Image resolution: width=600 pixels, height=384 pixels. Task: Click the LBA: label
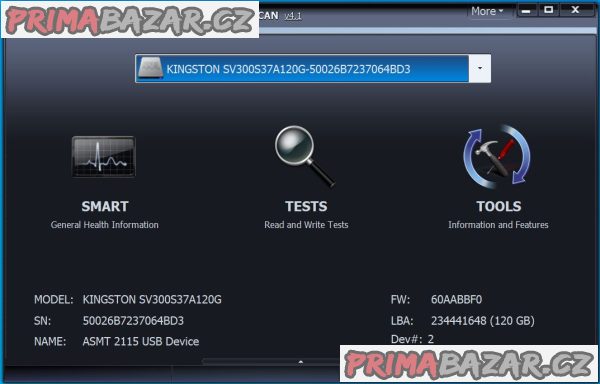(402, 321)
